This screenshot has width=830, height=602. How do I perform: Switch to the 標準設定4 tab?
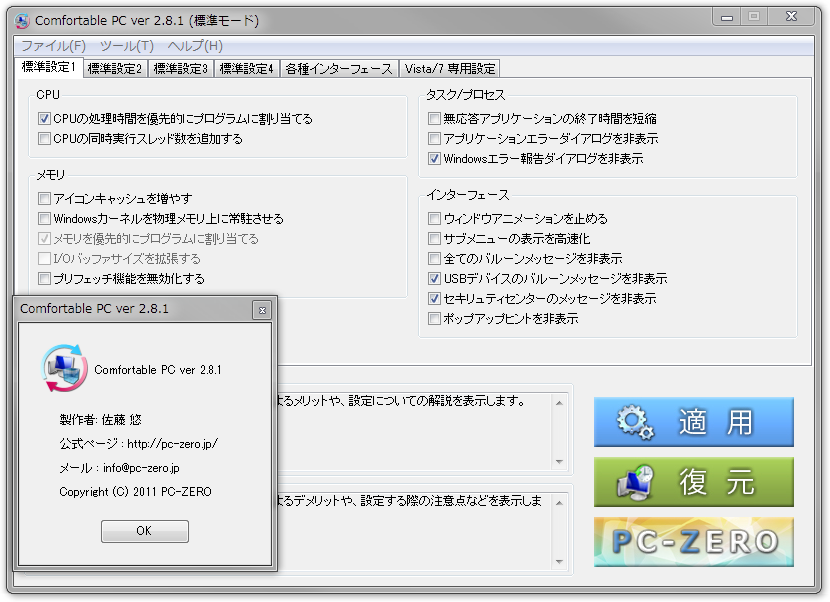click(247, 69)
